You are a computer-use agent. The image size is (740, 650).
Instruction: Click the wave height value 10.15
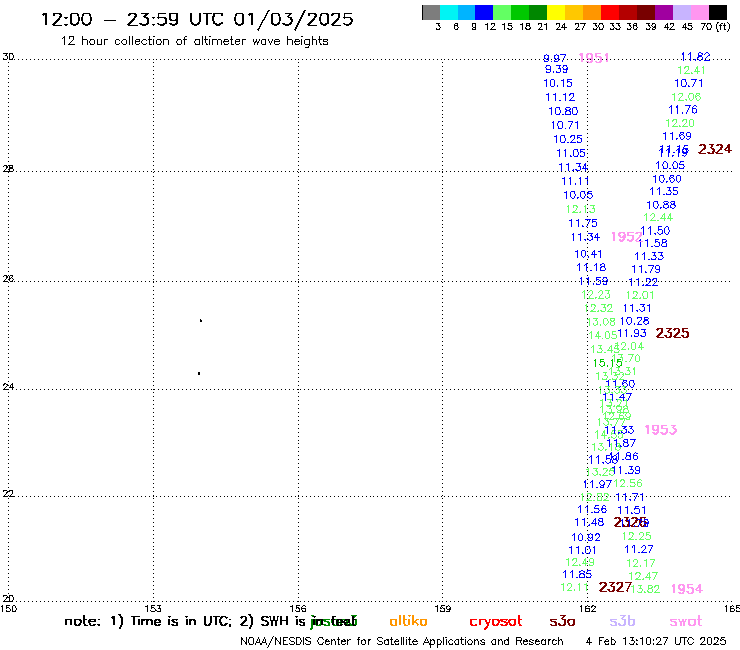tap(558, 83)
